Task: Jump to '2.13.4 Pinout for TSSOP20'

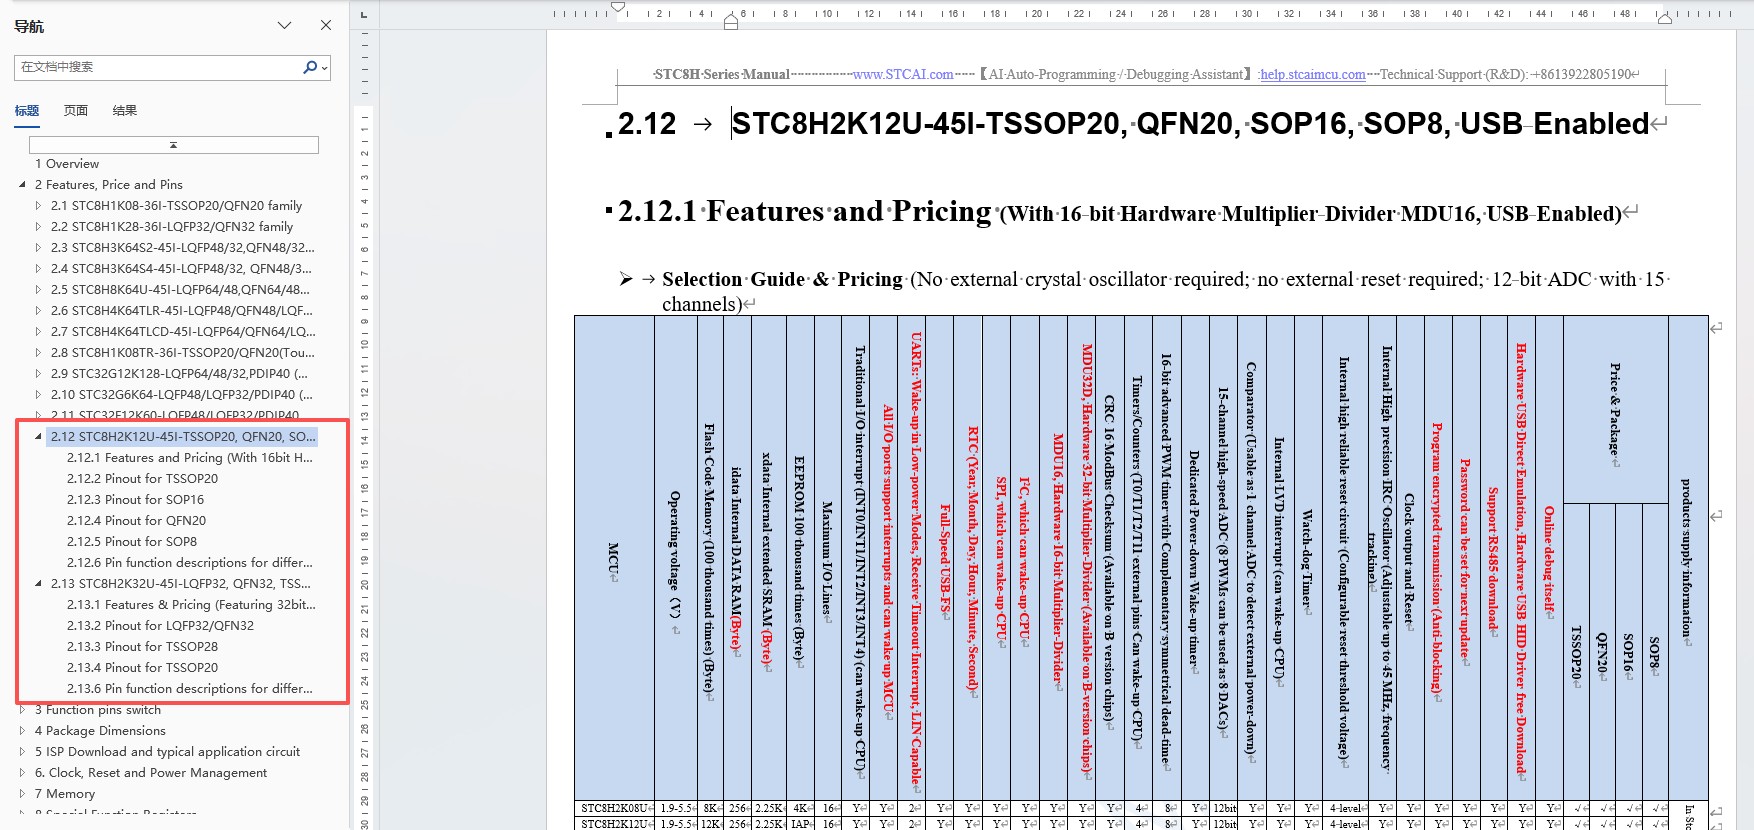Action: point(143,668)
